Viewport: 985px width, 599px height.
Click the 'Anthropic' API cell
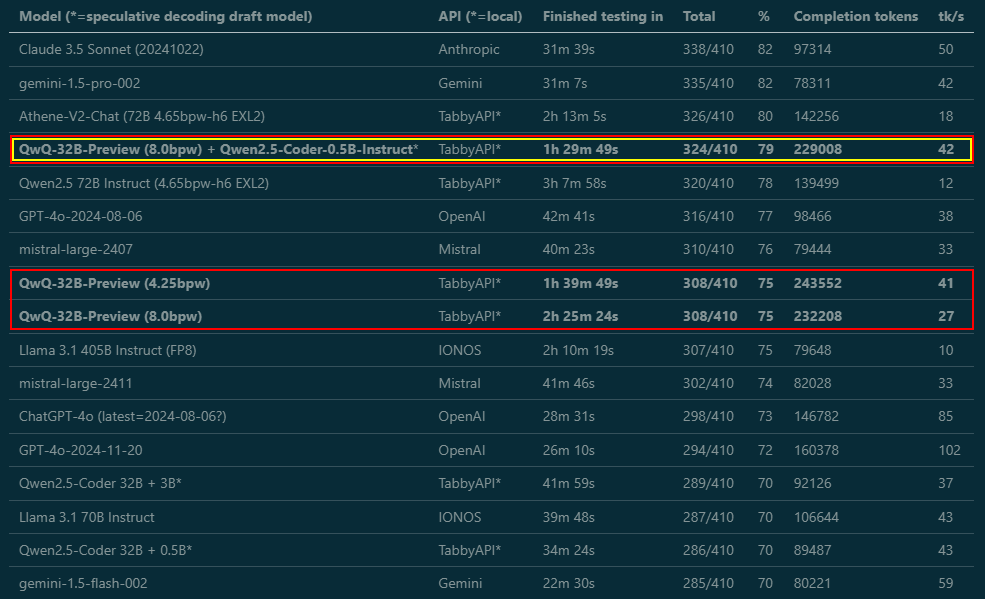click(x=469, y=50)
